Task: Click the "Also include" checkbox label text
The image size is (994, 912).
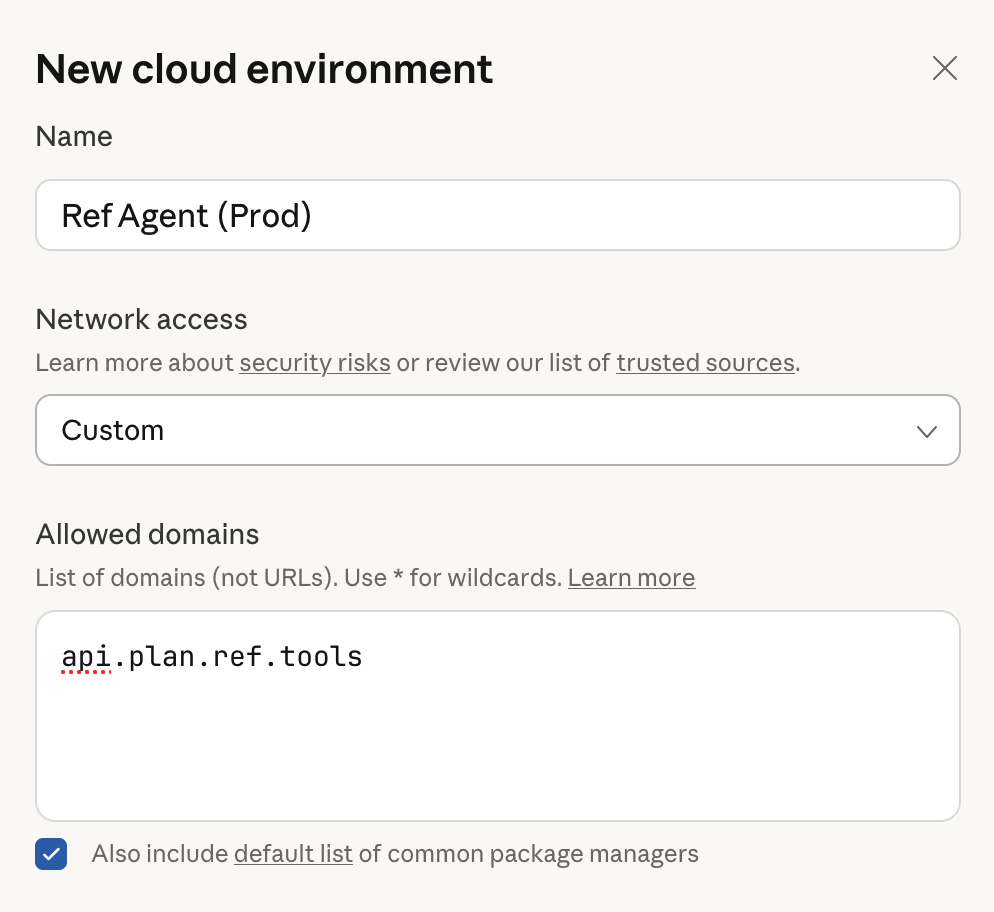Action: (x=160, y=854)
